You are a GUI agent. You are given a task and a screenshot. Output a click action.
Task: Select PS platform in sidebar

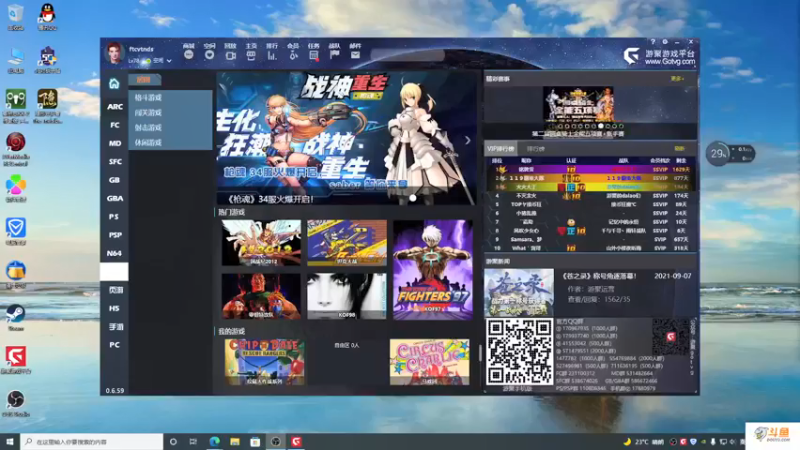click(x=115, y=217)
